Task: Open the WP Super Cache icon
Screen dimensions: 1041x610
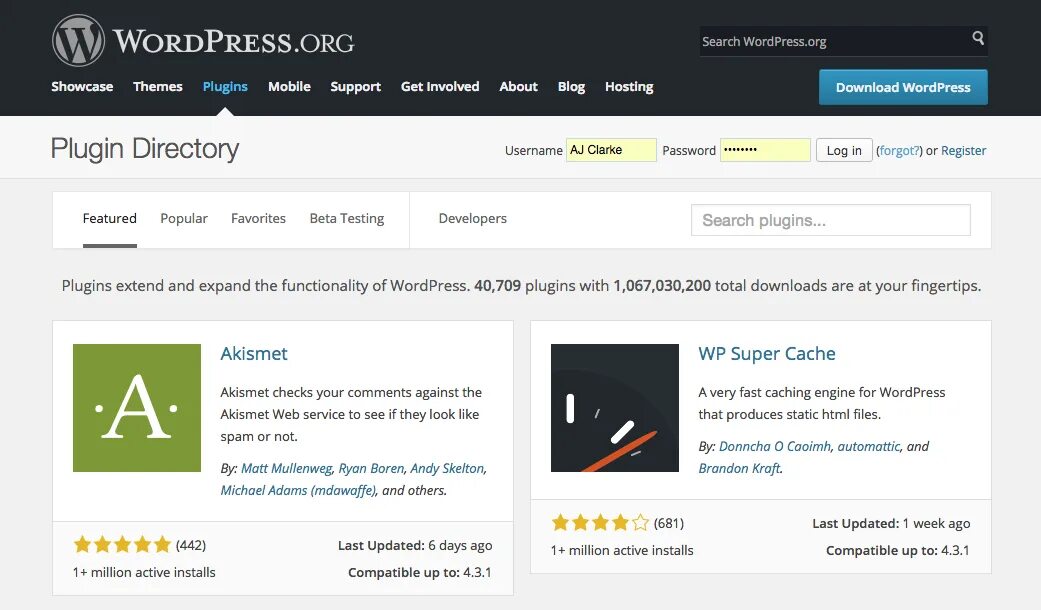Action: [x=615, y=408]
